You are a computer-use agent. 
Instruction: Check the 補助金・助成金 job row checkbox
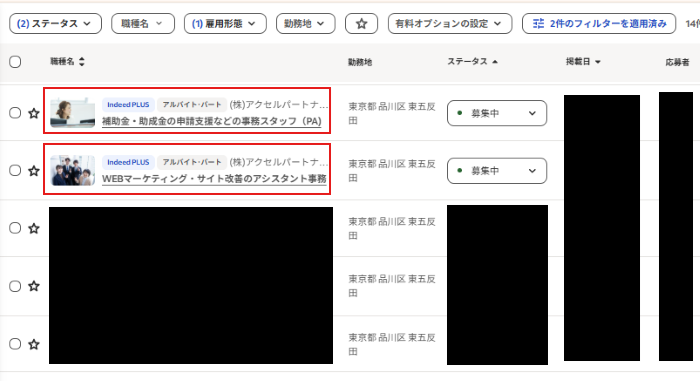[15, 113]
